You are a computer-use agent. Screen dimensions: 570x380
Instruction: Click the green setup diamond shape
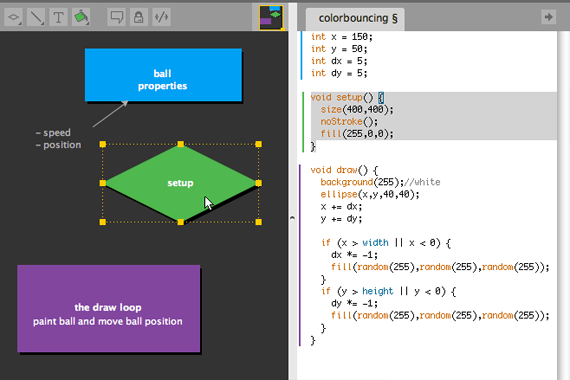point(181,183)
